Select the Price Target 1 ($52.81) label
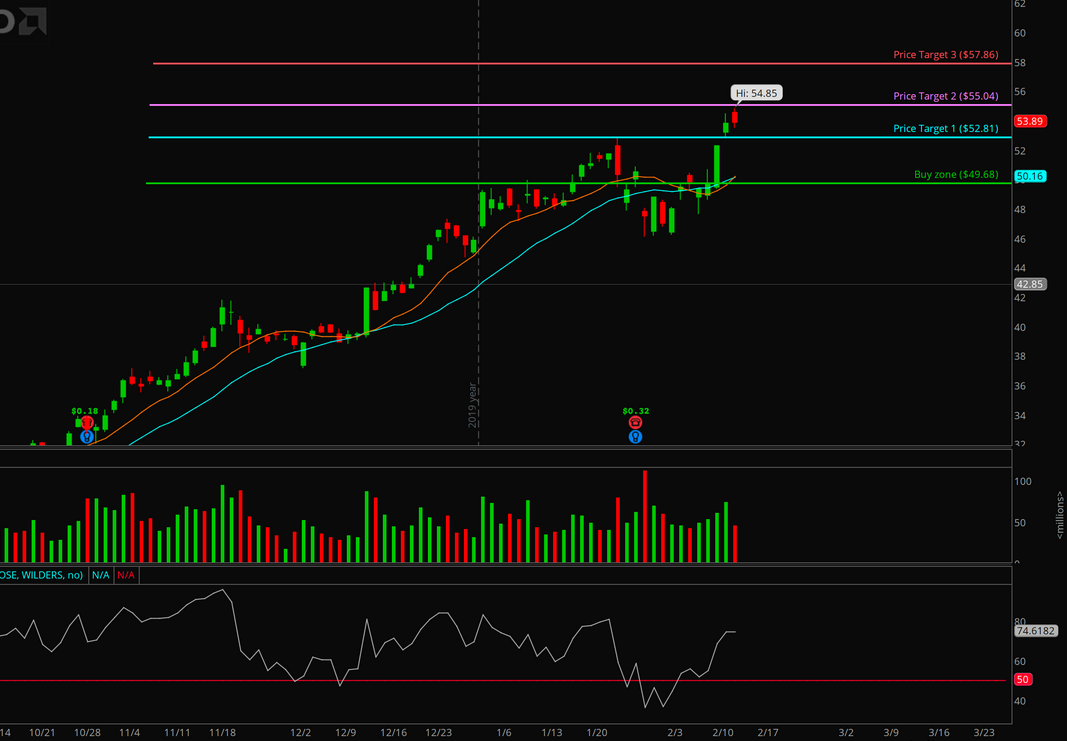 click(945, 129)
